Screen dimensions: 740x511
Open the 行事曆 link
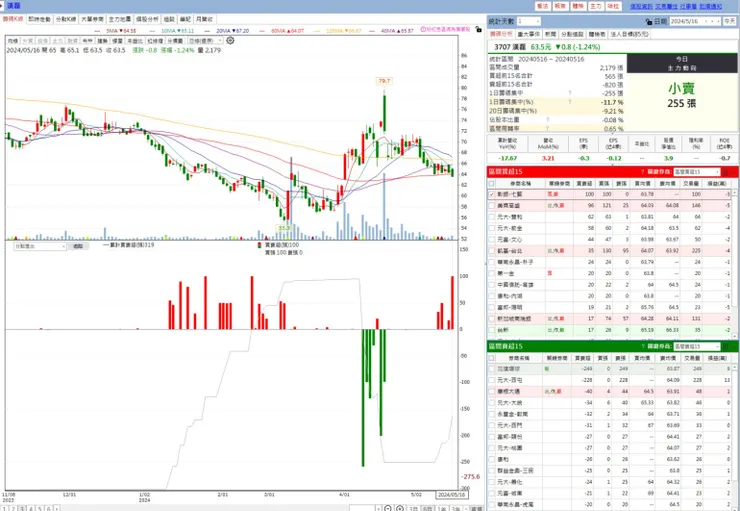pos(690,6)
